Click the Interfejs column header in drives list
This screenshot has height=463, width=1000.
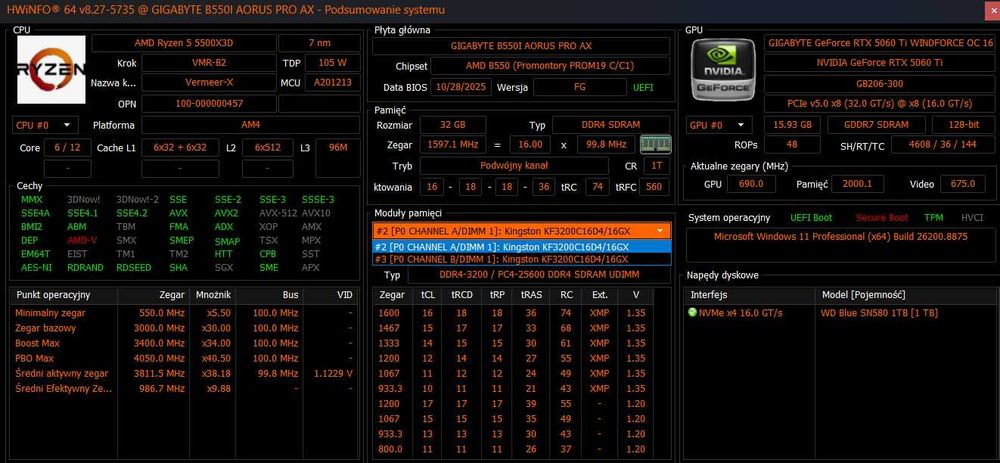click(x=749, y=295)
